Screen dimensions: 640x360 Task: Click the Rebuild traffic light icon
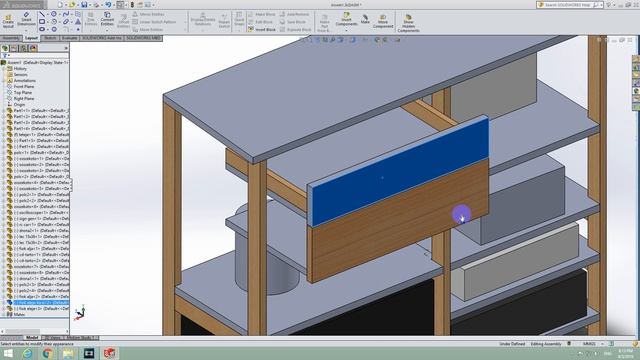132,4
